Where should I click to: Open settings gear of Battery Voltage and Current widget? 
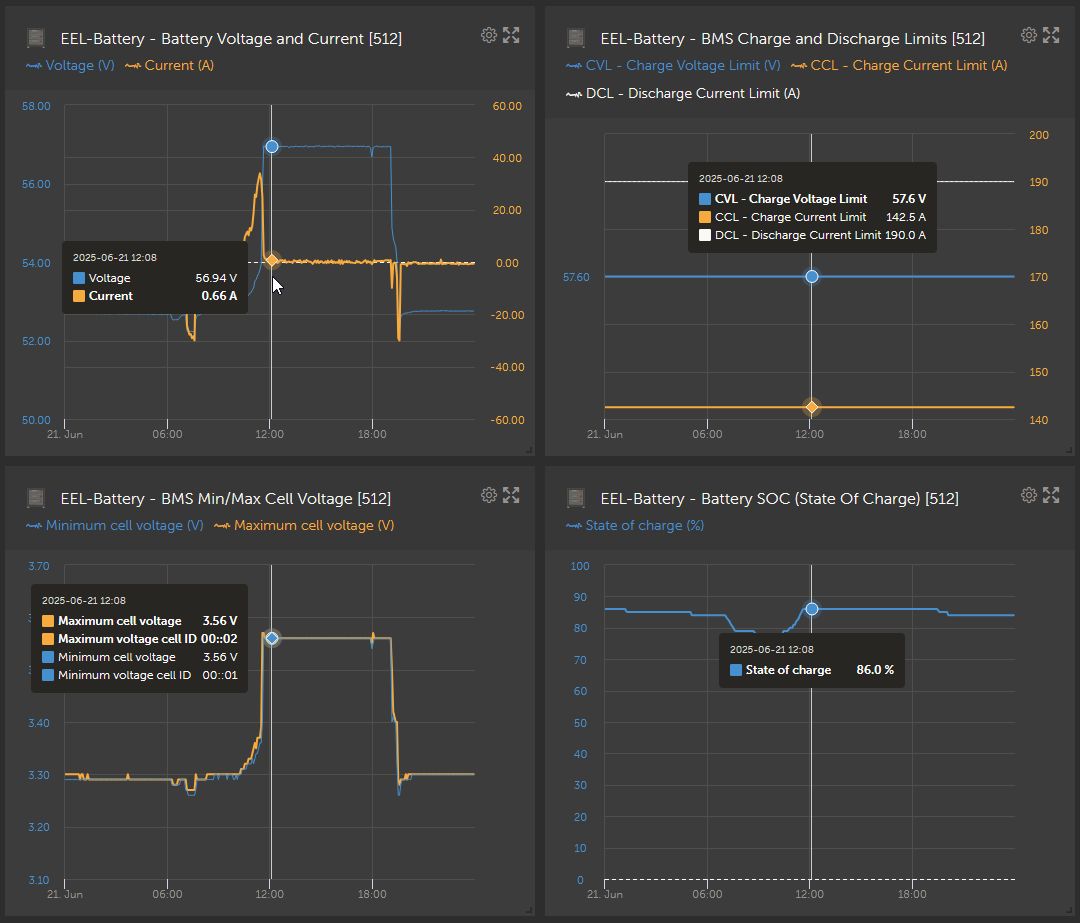(x=488, y=35)
